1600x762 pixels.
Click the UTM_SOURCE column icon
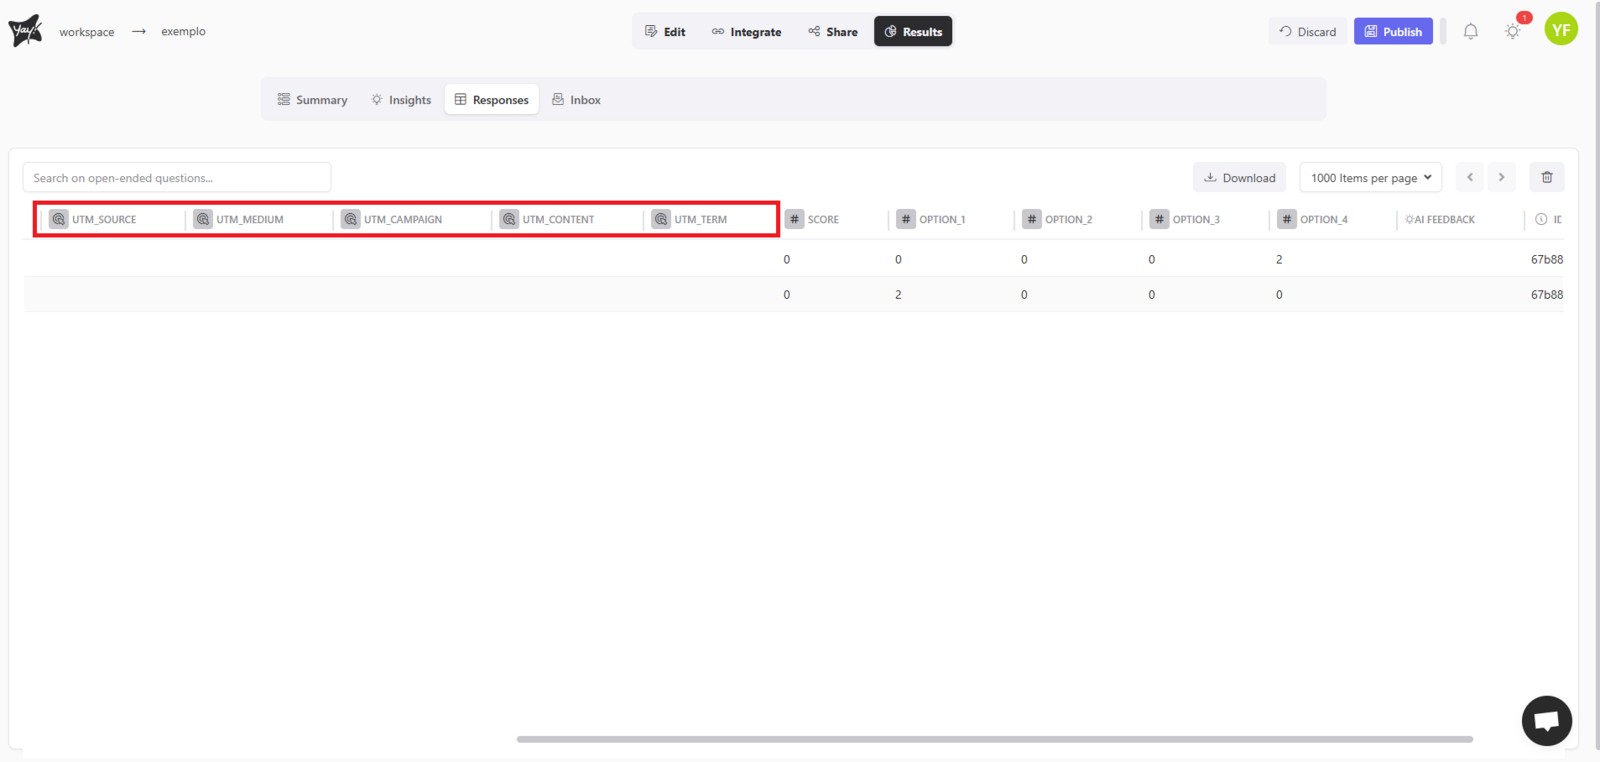coord(59,219)
